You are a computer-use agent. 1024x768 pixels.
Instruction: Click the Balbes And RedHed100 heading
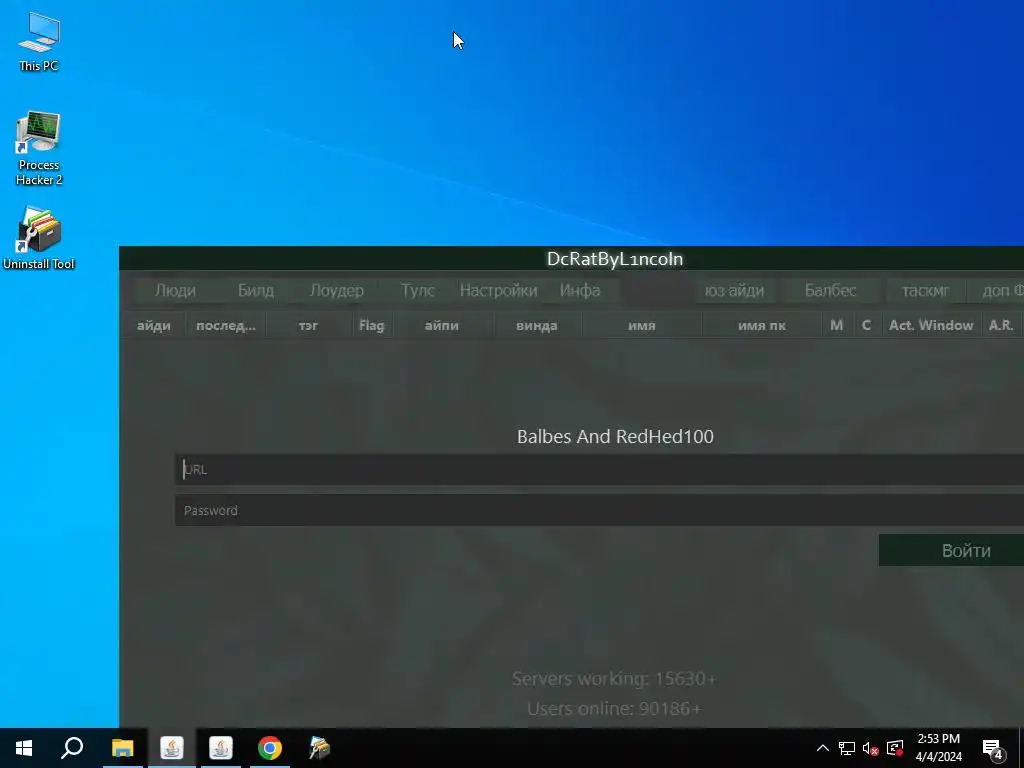(x=615, y=436)
